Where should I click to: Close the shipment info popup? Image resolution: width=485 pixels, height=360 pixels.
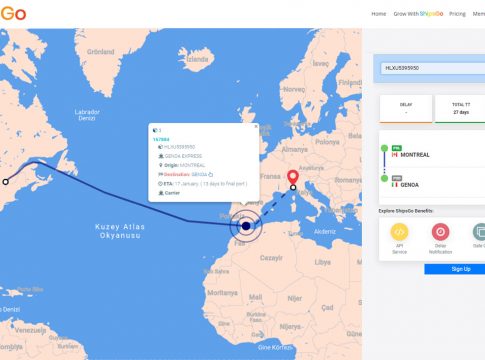coord(256,126)
